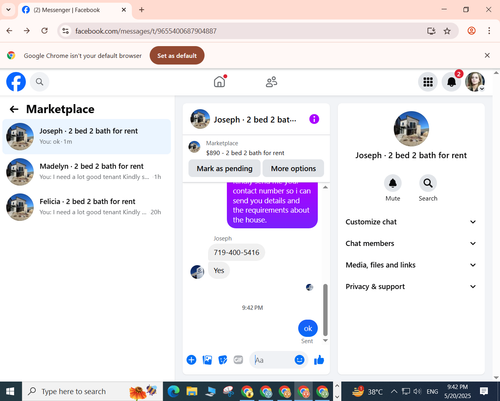The height and width of the screenshot is (401, 500).
Task: Navigate back in Chrome
Action: 9,31
